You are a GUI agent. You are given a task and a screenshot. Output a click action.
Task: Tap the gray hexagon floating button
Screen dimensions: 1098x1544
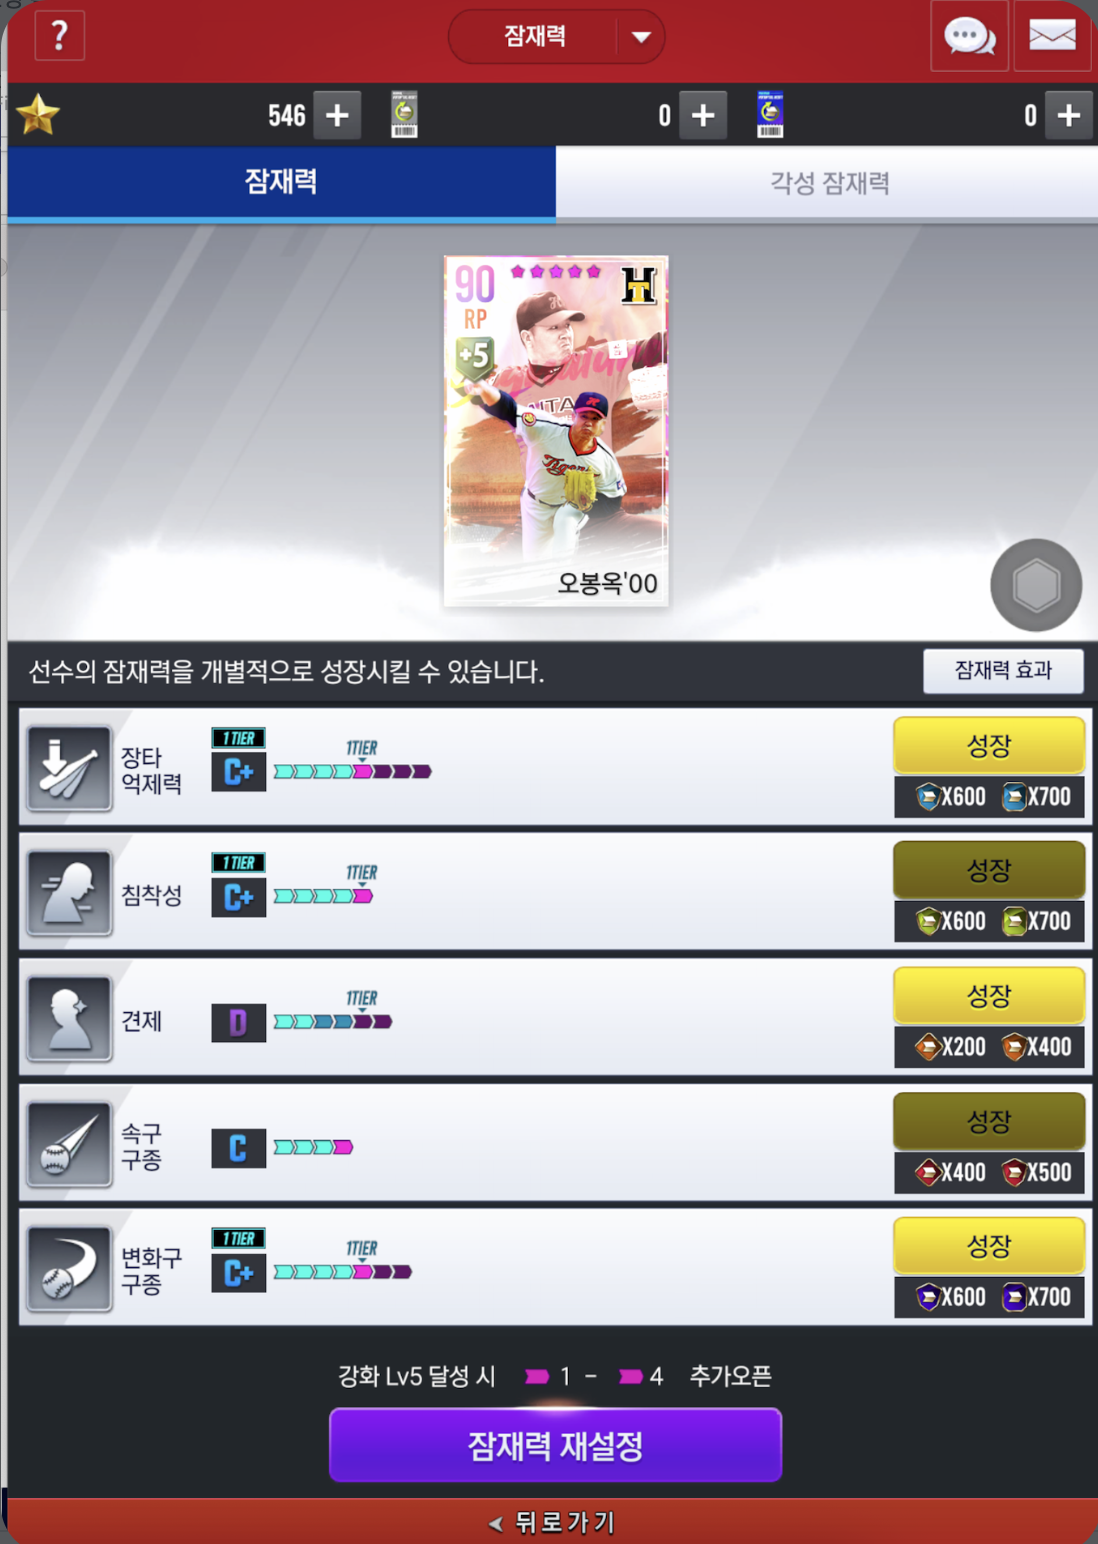1036,585
